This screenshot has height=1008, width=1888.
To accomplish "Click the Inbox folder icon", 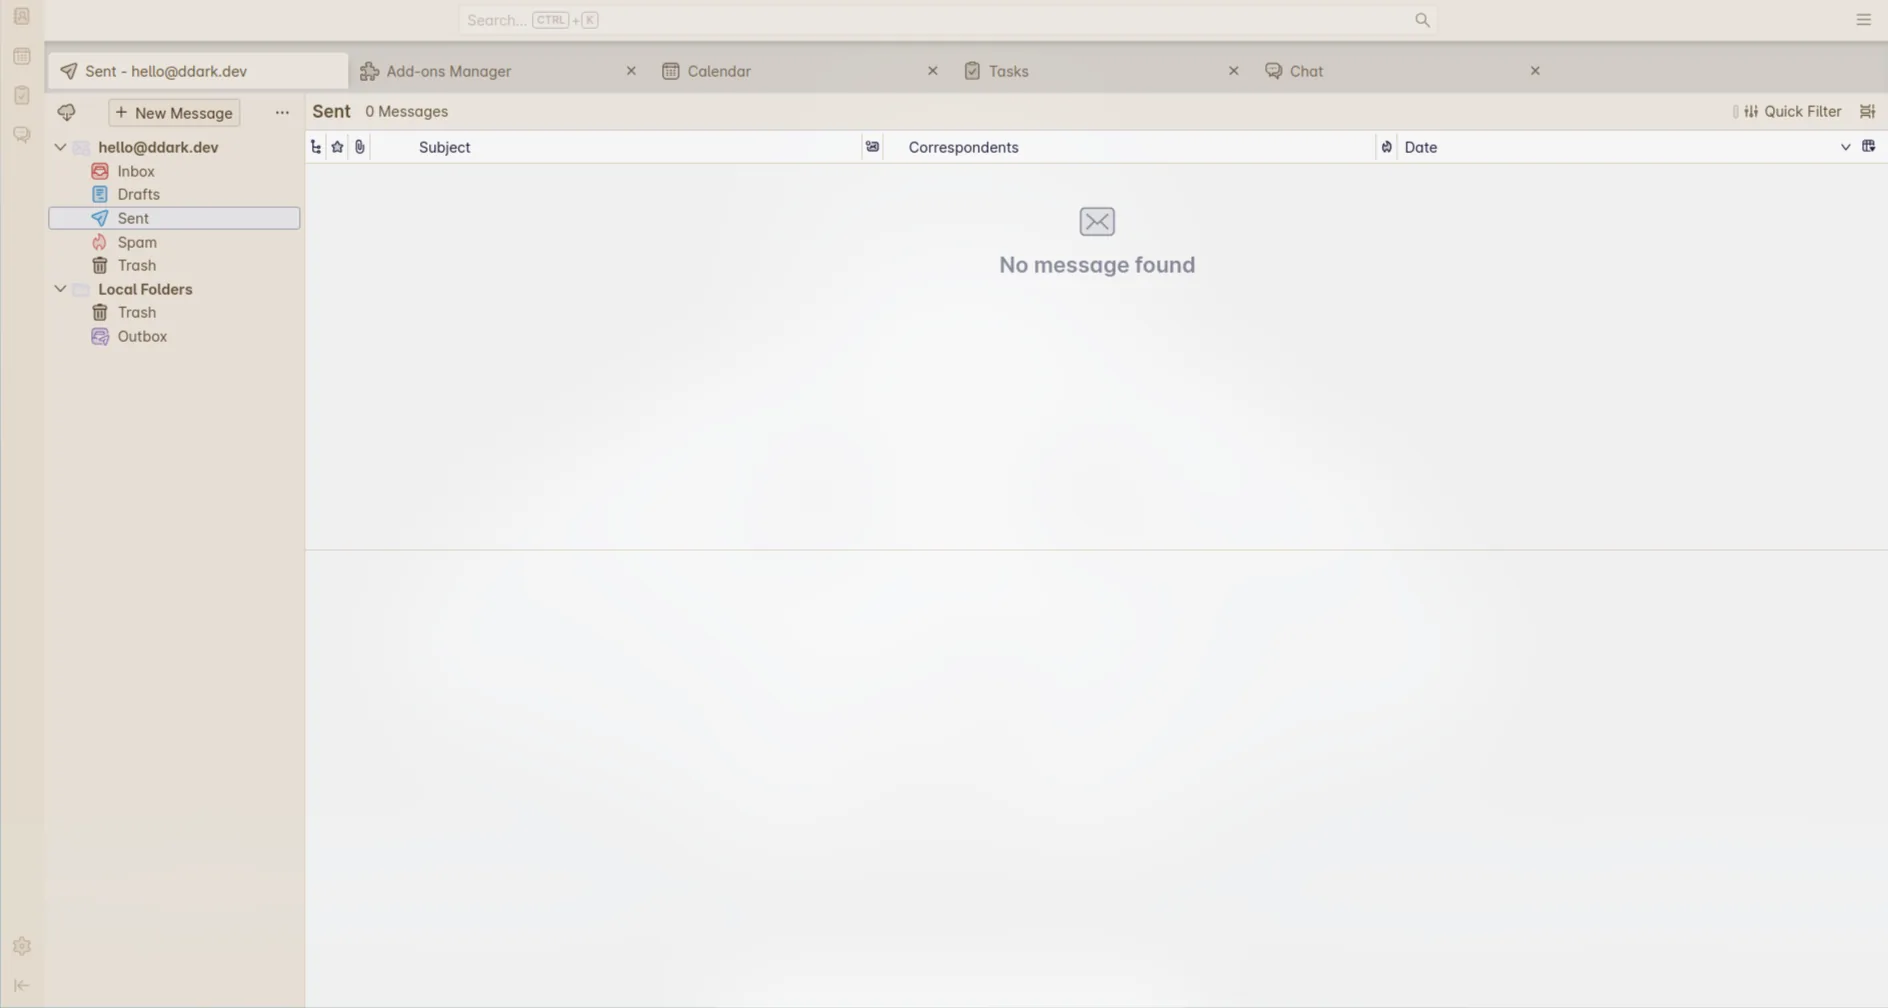I will 100,171.
